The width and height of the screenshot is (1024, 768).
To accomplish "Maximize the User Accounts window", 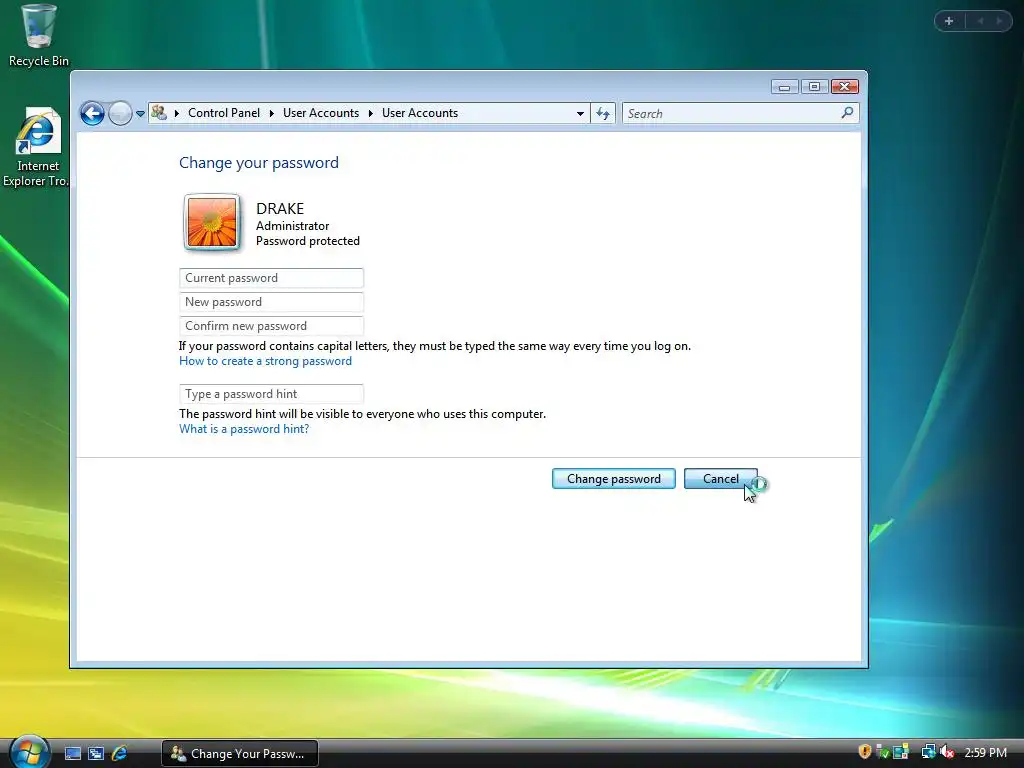I will click(x=814, y=87).
